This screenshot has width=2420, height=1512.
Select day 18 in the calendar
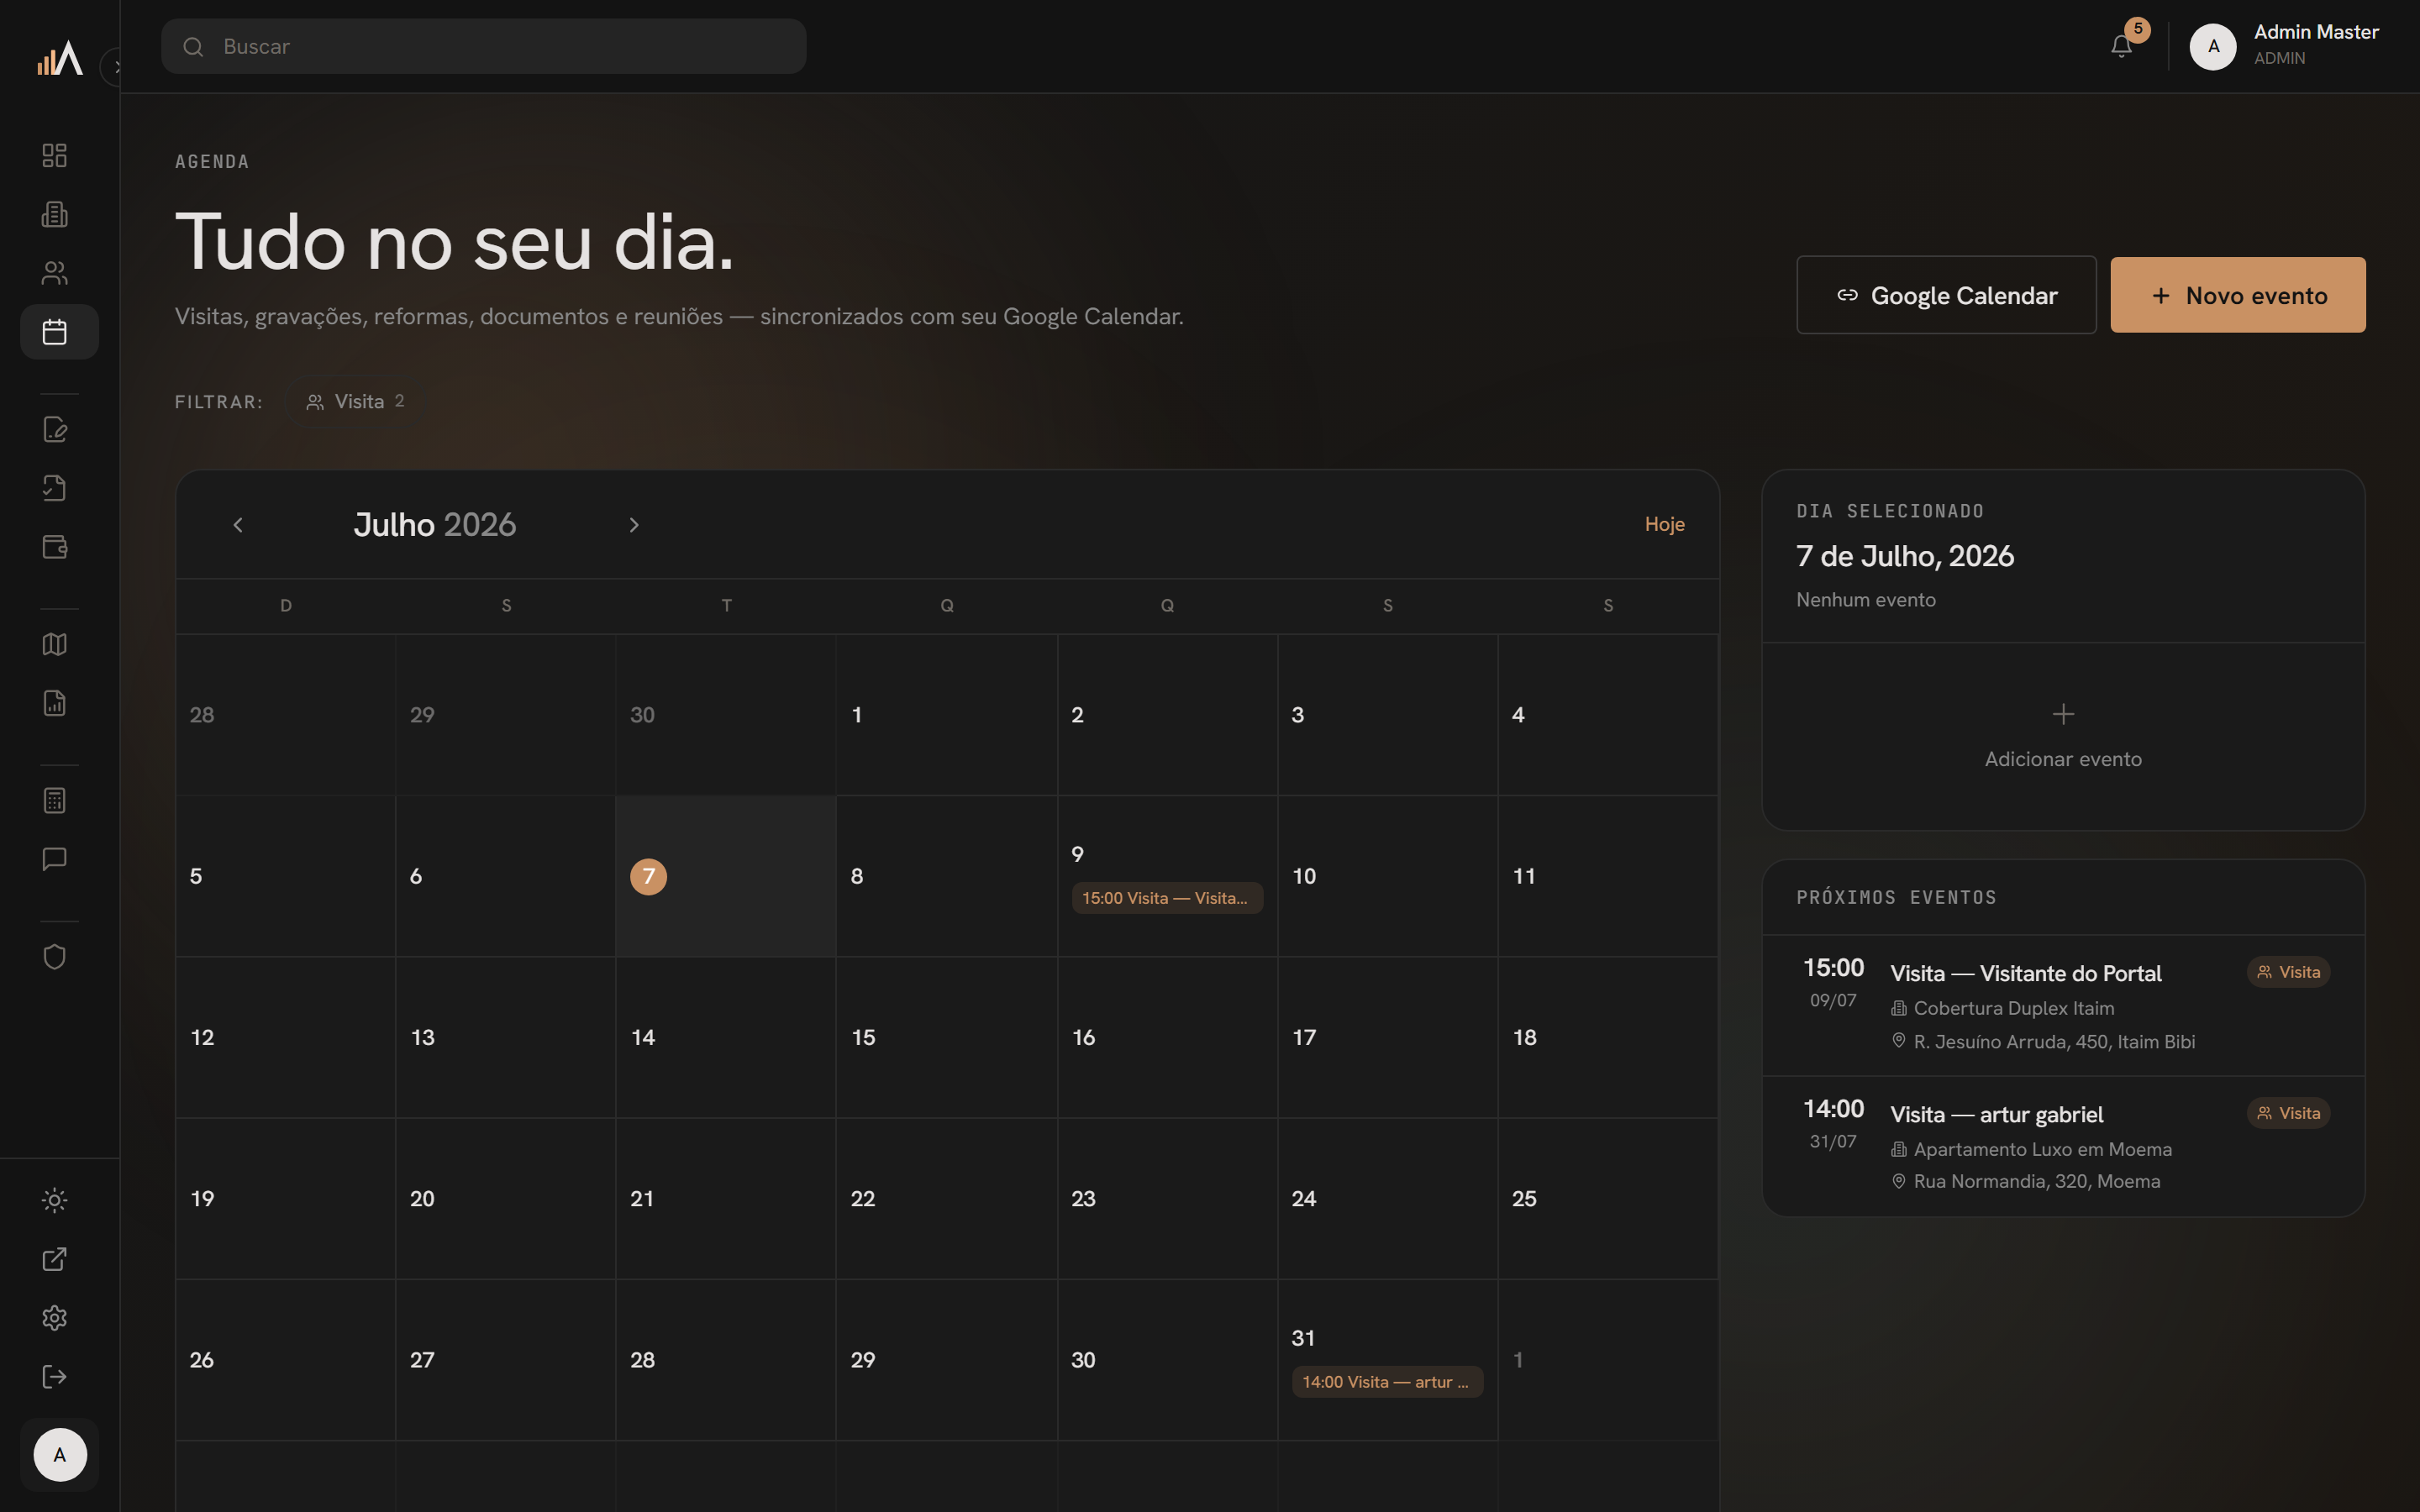pyautogui.click(x=1608, y=1038)
